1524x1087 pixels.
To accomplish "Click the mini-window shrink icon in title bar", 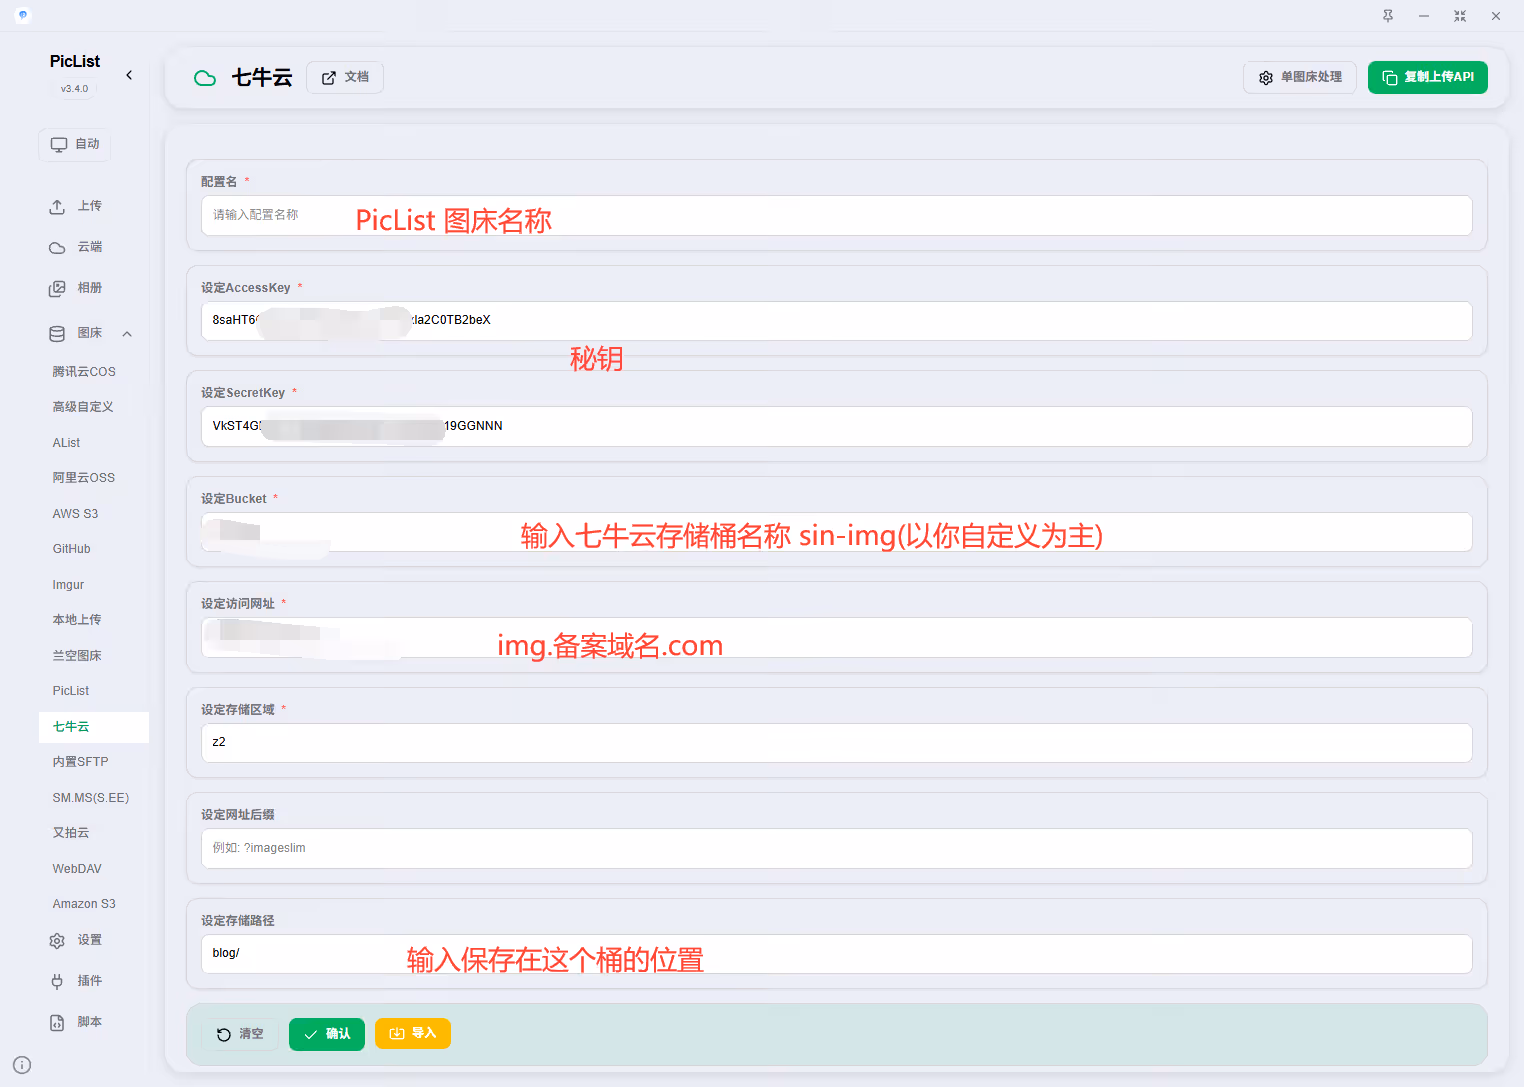I will coord(1460,16).
